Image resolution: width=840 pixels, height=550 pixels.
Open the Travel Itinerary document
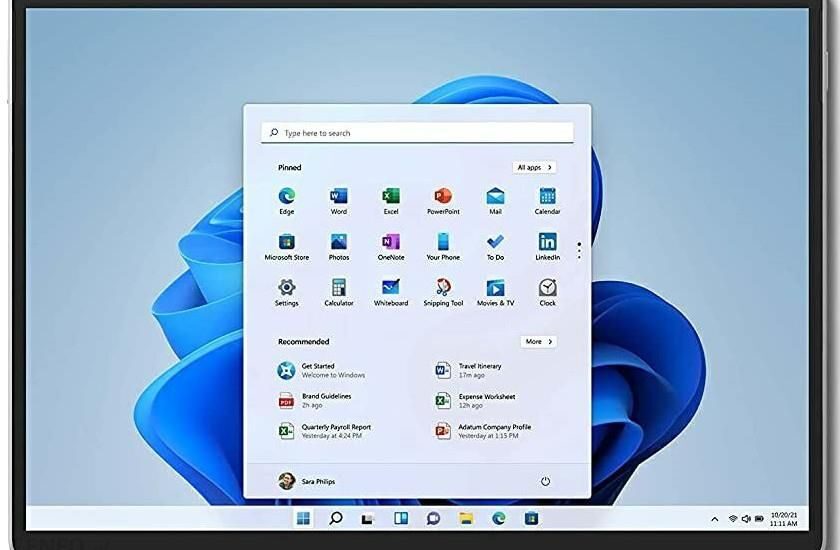pyautogui.click(x=468, y=371)
